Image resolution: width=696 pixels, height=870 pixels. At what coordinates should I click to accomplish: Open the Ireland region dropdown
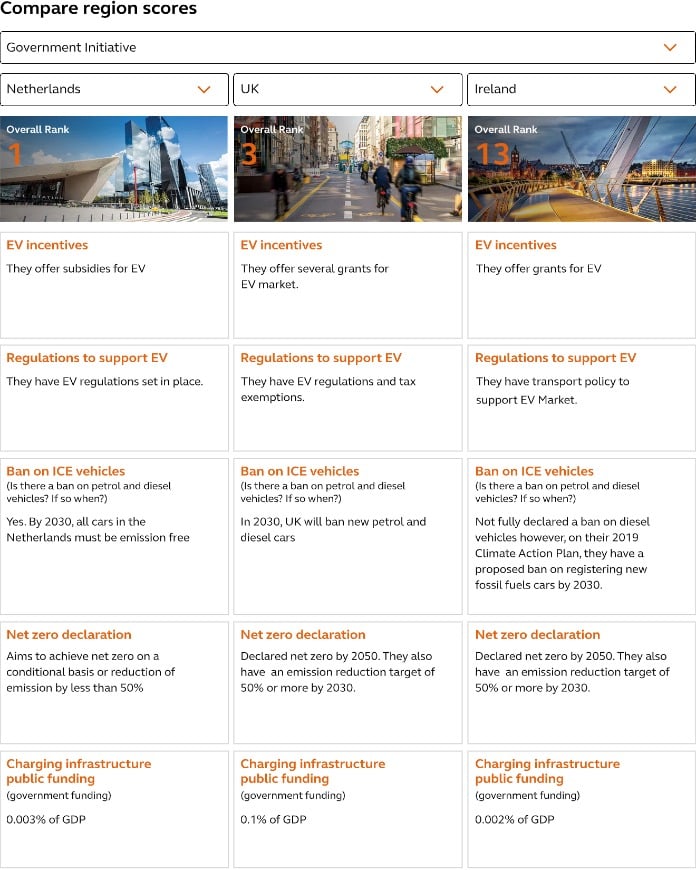coord(582,89)
